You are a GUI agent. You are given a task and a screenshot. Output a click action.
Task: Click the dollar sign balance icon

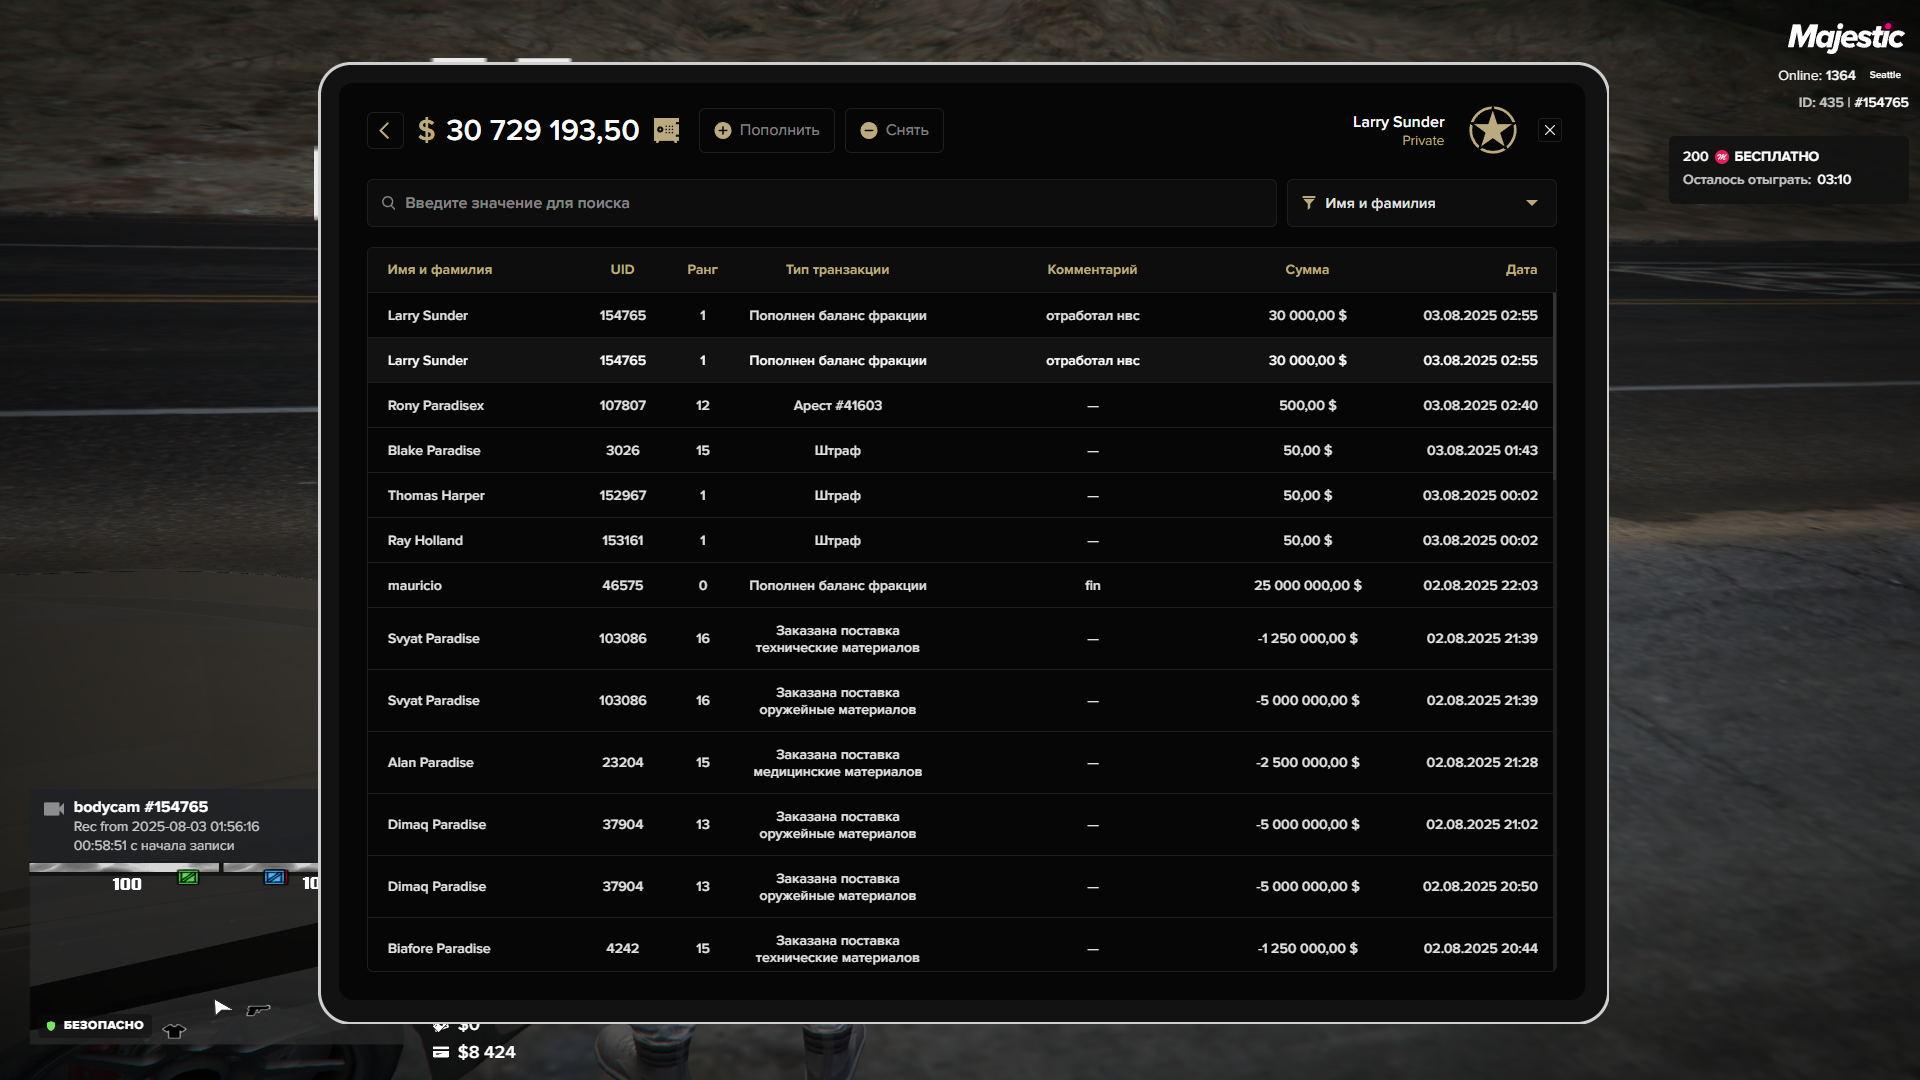point(426,130)
